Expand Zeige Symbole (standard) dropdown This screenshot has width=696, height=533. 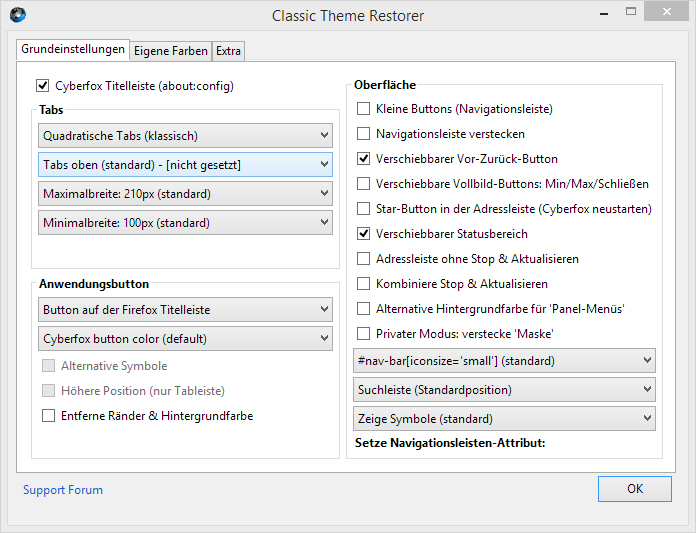point(505,419)
